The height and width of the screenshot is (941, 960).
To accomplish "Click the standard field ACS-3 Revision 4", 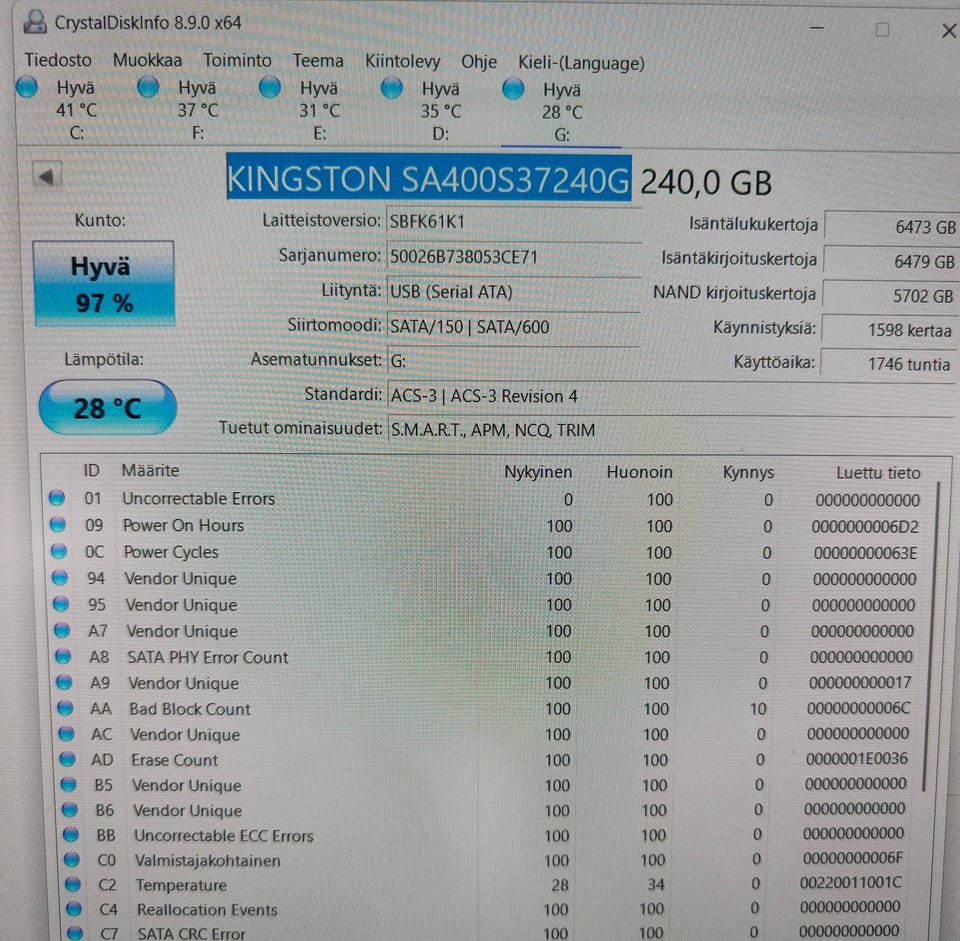I will pos(670,396).
